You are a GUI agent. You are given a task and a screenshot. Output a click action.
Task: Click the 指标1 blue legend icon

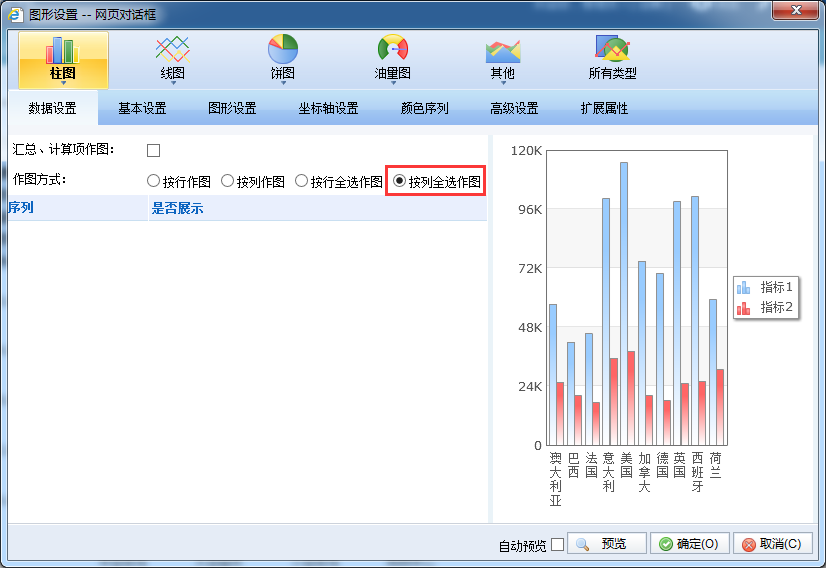[x=743, y=287]
